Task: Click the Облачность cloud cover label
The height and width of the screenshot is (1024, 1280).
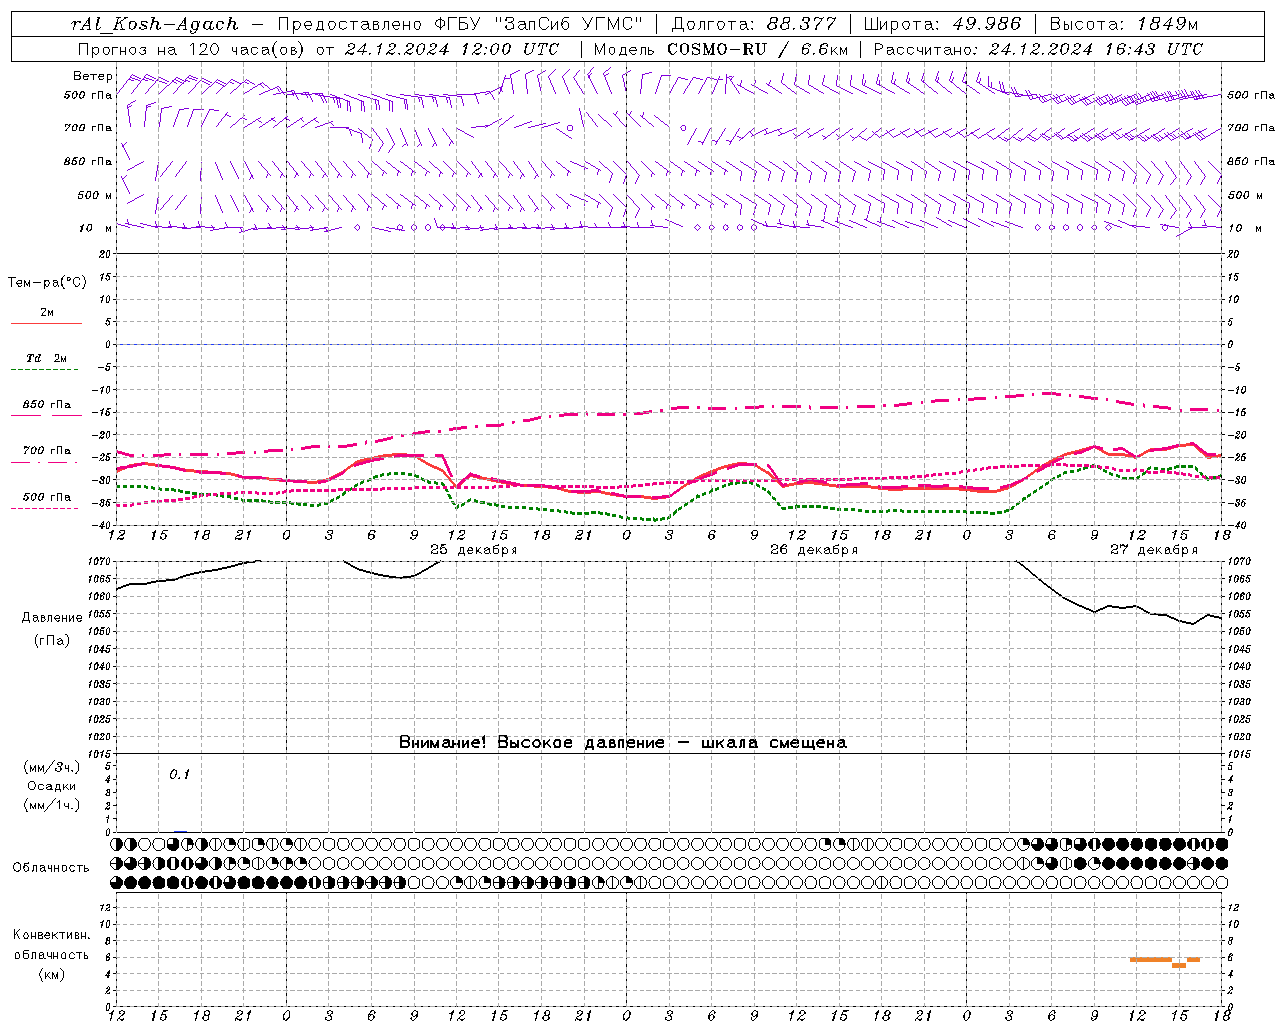Action: 51,868
